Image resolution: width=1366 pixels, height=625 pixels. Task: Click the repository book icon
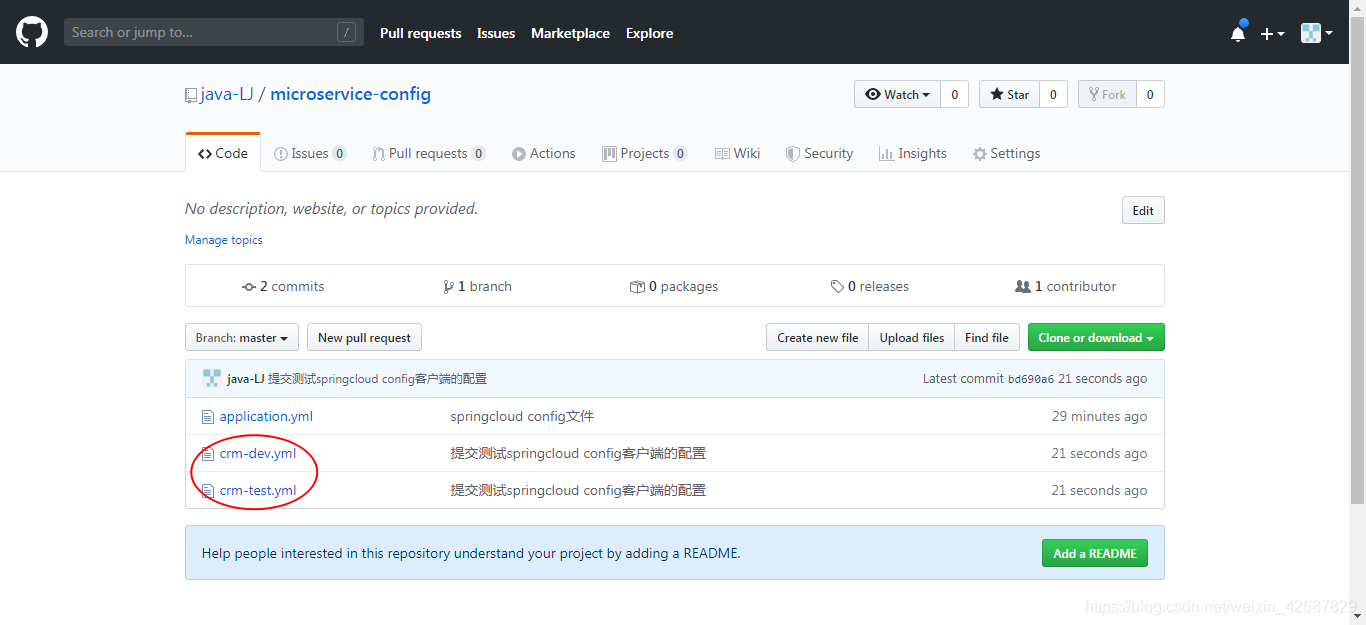(x=191, y=95)
